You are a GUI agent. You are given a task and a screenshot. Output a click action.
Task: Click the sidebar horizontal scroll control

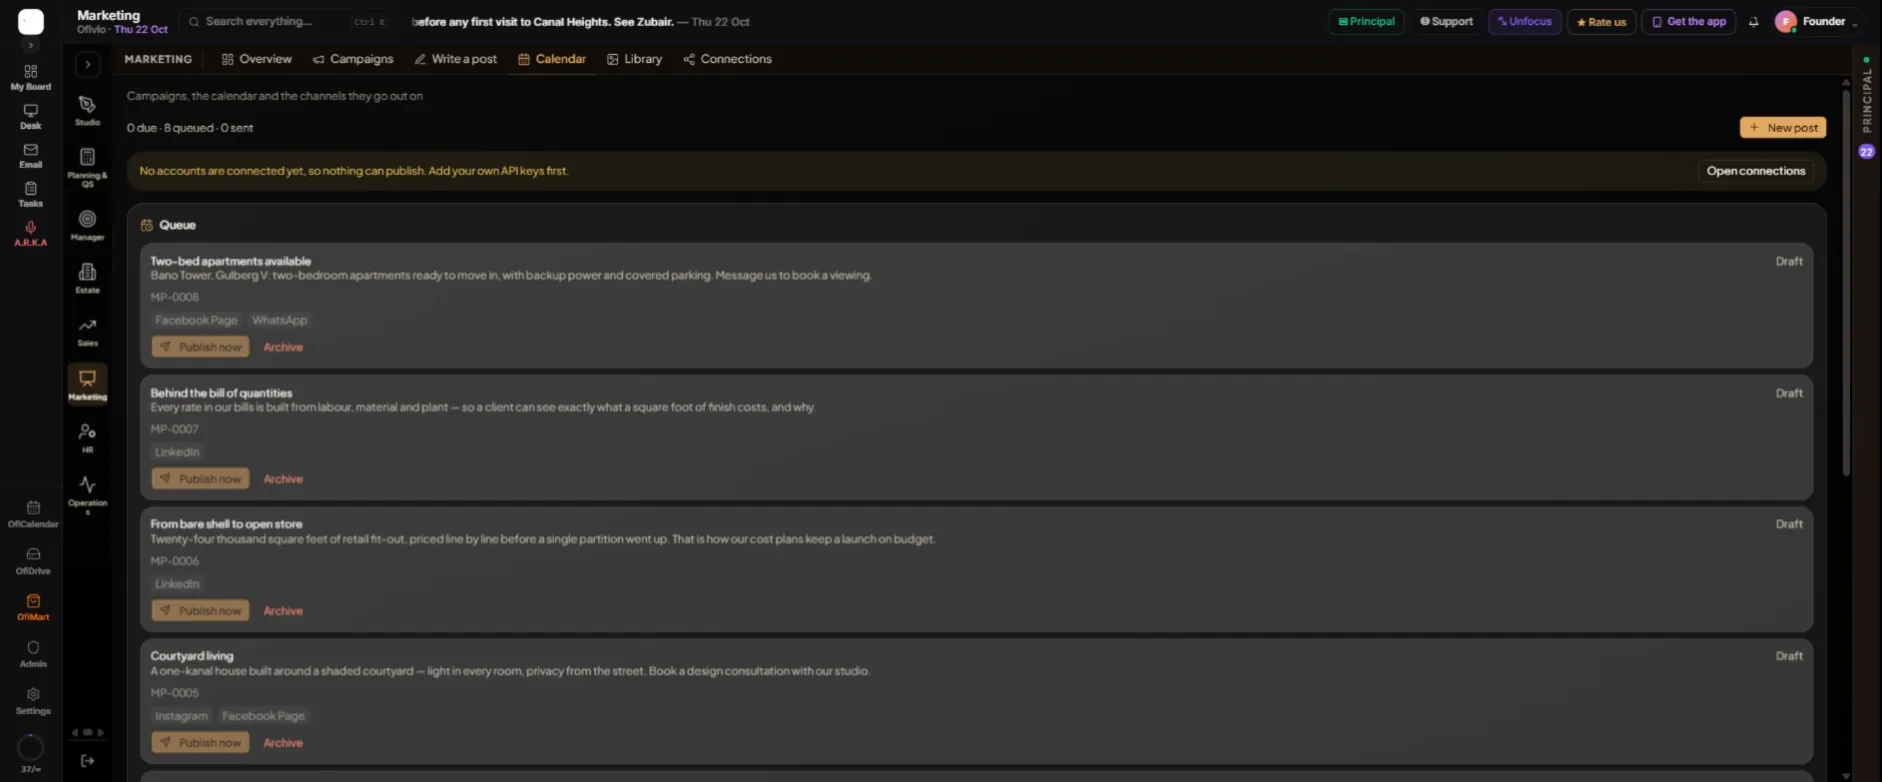pos(88,732)
